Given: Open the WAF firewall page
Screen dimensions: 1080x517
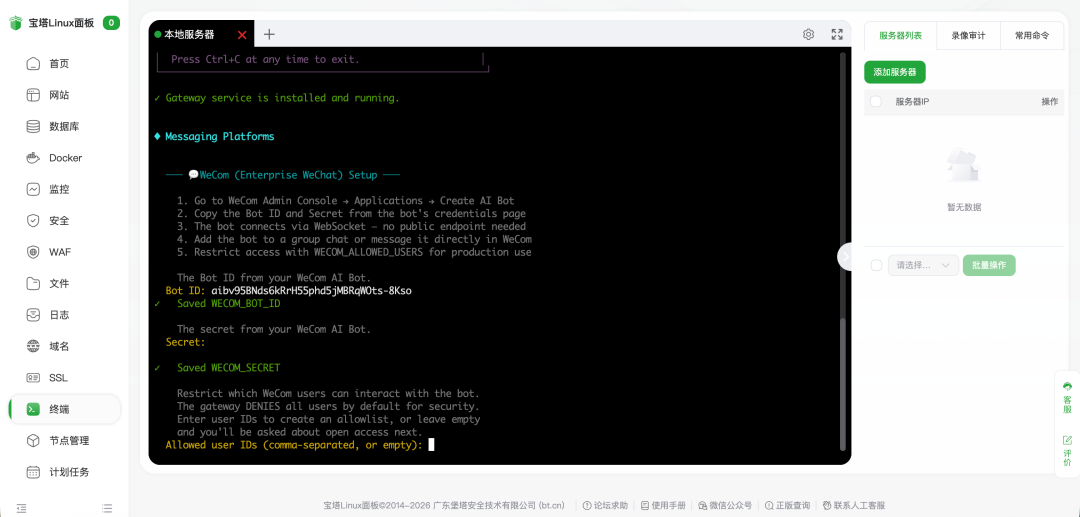Looking at the screenshot, I should point(64,252).
